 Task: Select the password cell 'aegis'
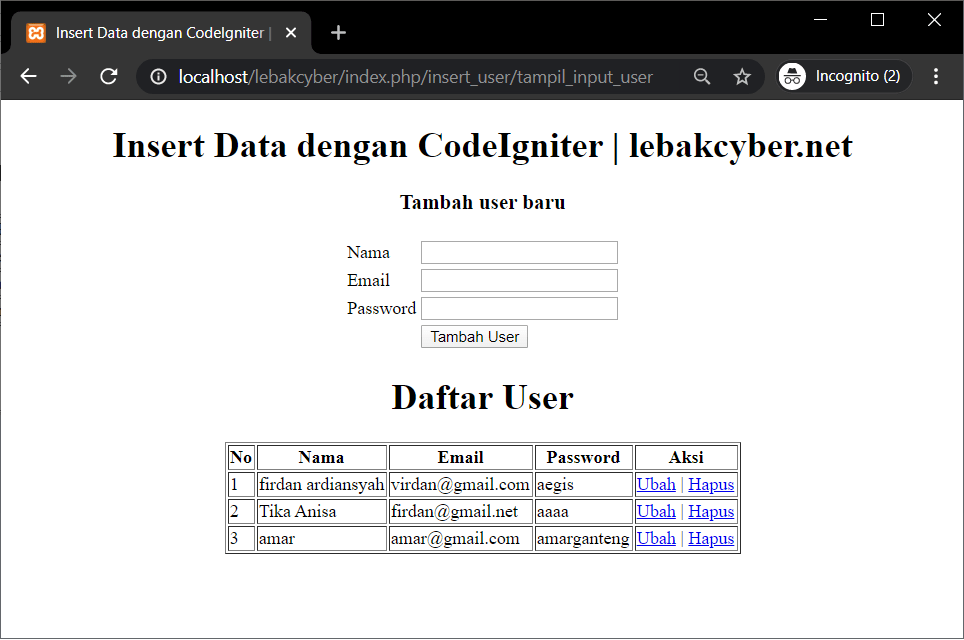coord(583,484)
